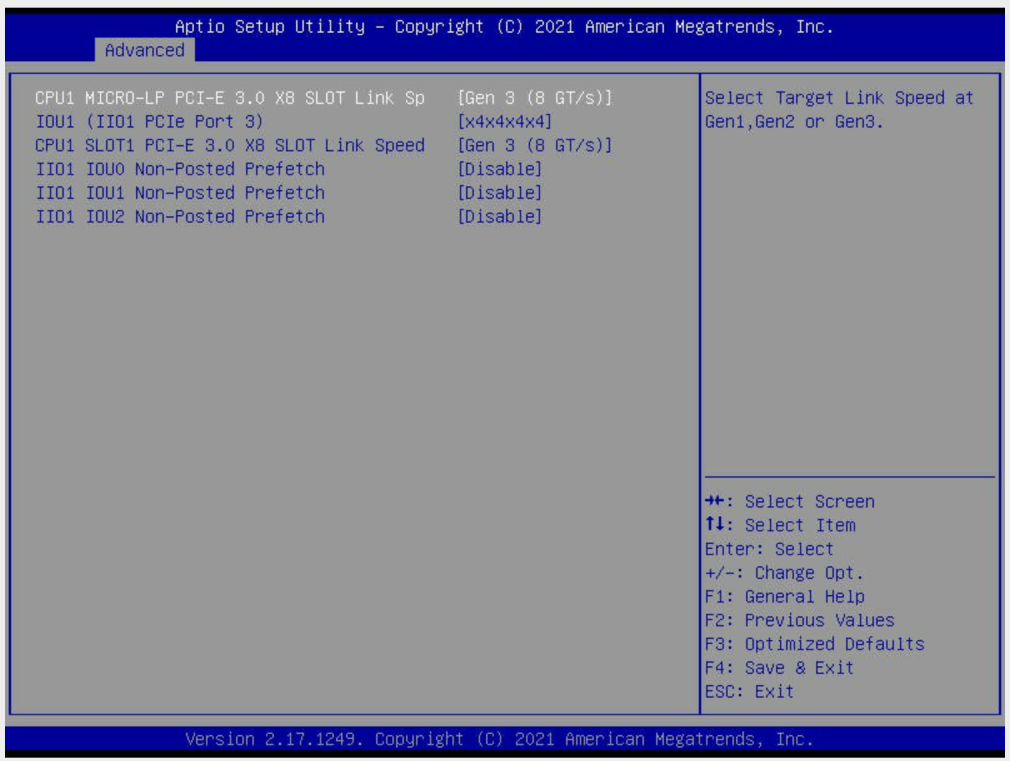Click the F4: Save & Exit entry

coord(779,668)
